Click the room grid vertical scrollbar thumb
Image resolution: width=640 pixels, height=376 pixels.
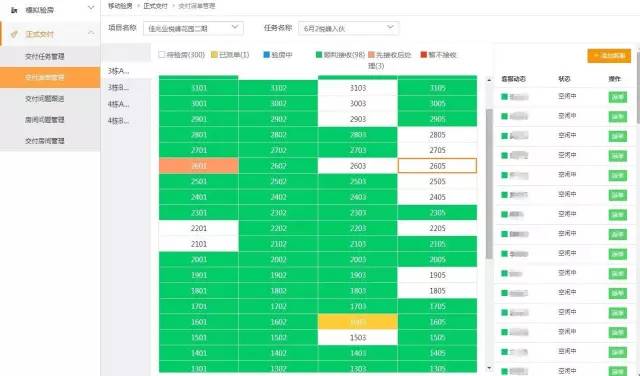(489, 184)
